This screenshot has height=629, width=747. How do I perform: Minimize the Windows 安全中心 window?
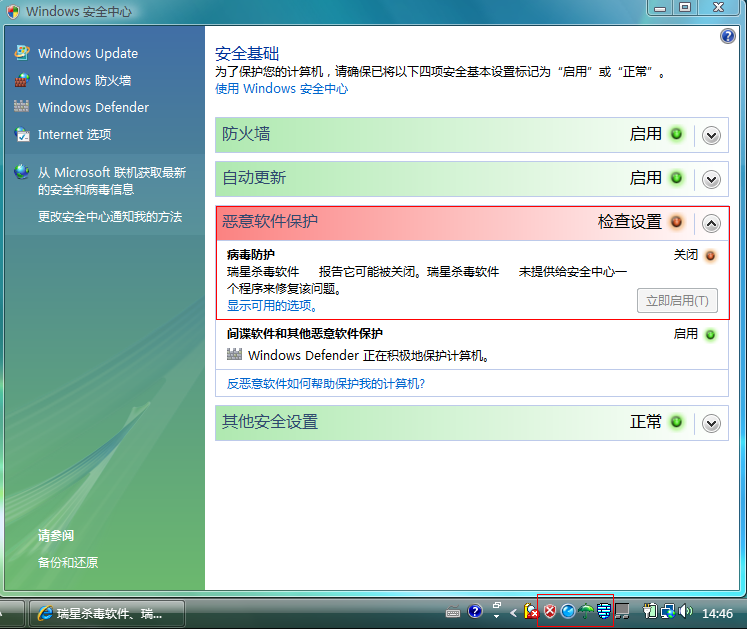pyautogui.click(x=660, y=8)
